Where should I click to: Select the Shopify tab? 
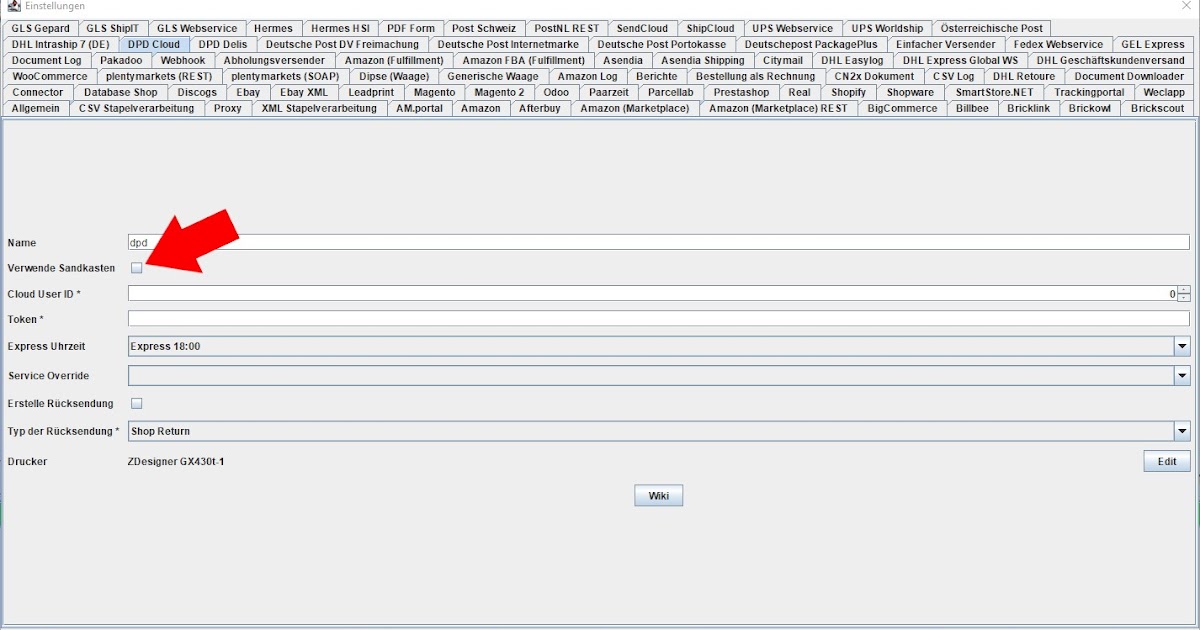pos(849,92)
